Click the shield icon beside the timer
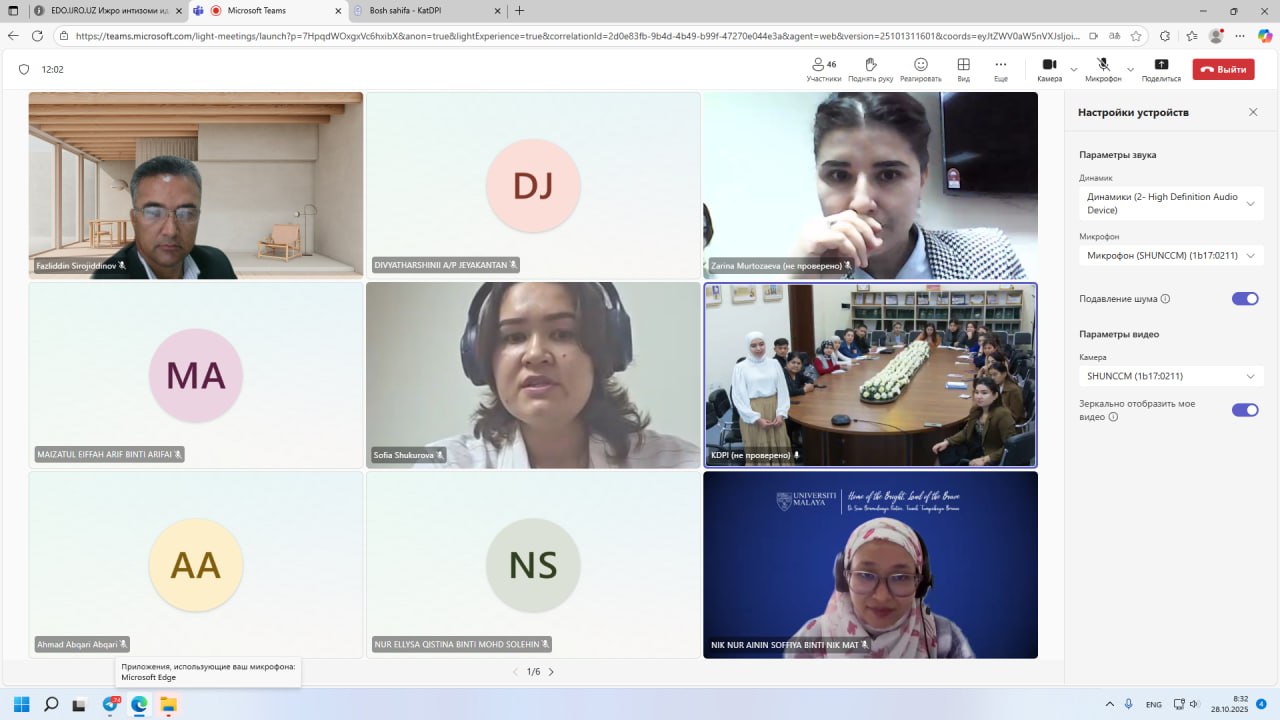The width and height of the screenshot is (1280, 720). tap(24, 70)
